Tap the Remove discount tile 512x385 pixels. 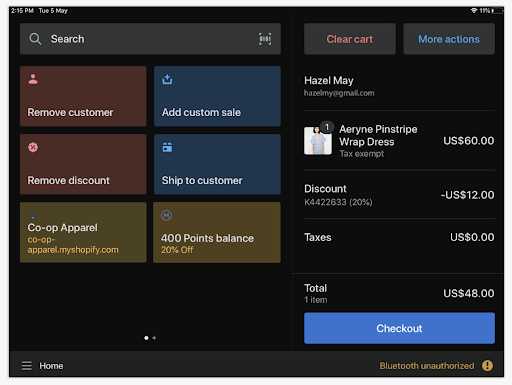click(83, 164)
